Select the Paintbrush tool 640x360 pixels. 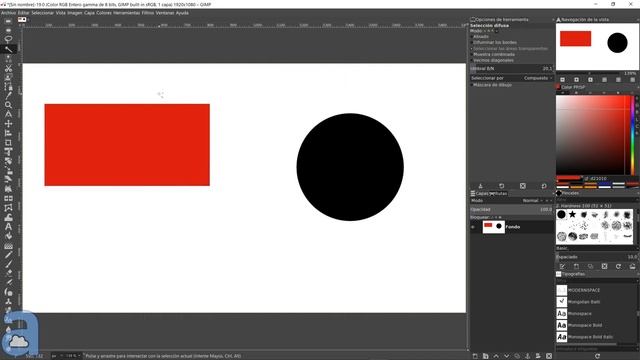(8, 264)
